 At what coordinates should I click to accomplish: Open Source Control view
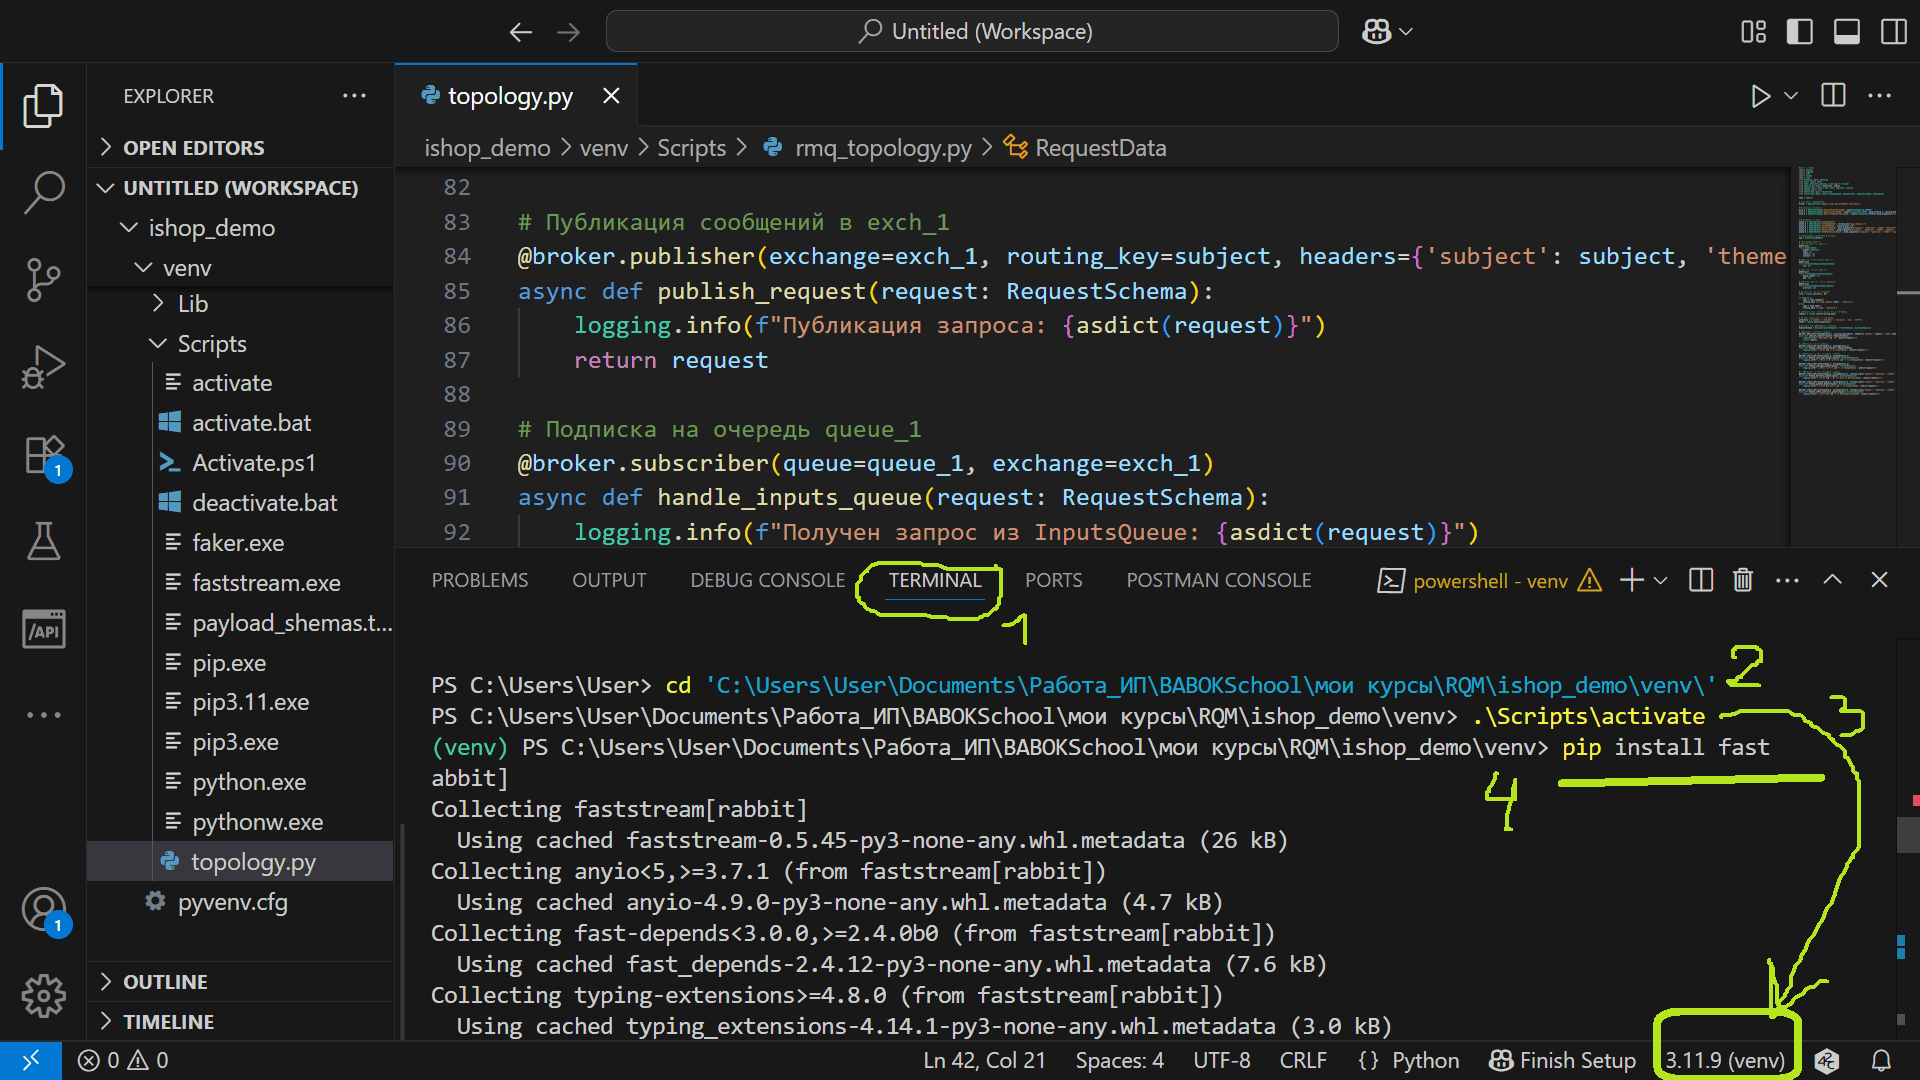43,279
